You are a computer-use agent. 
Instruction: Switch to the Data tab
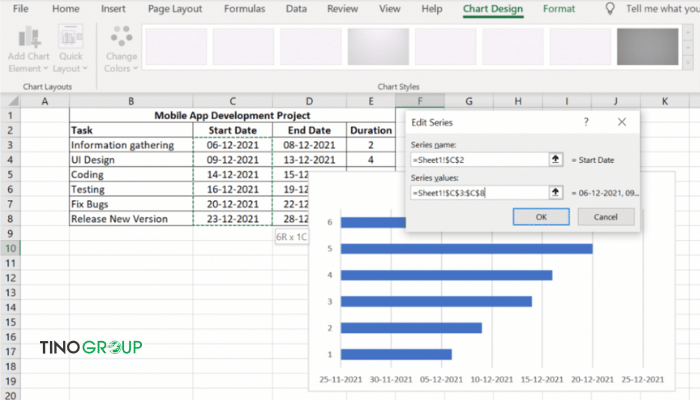tap(296, 8)
